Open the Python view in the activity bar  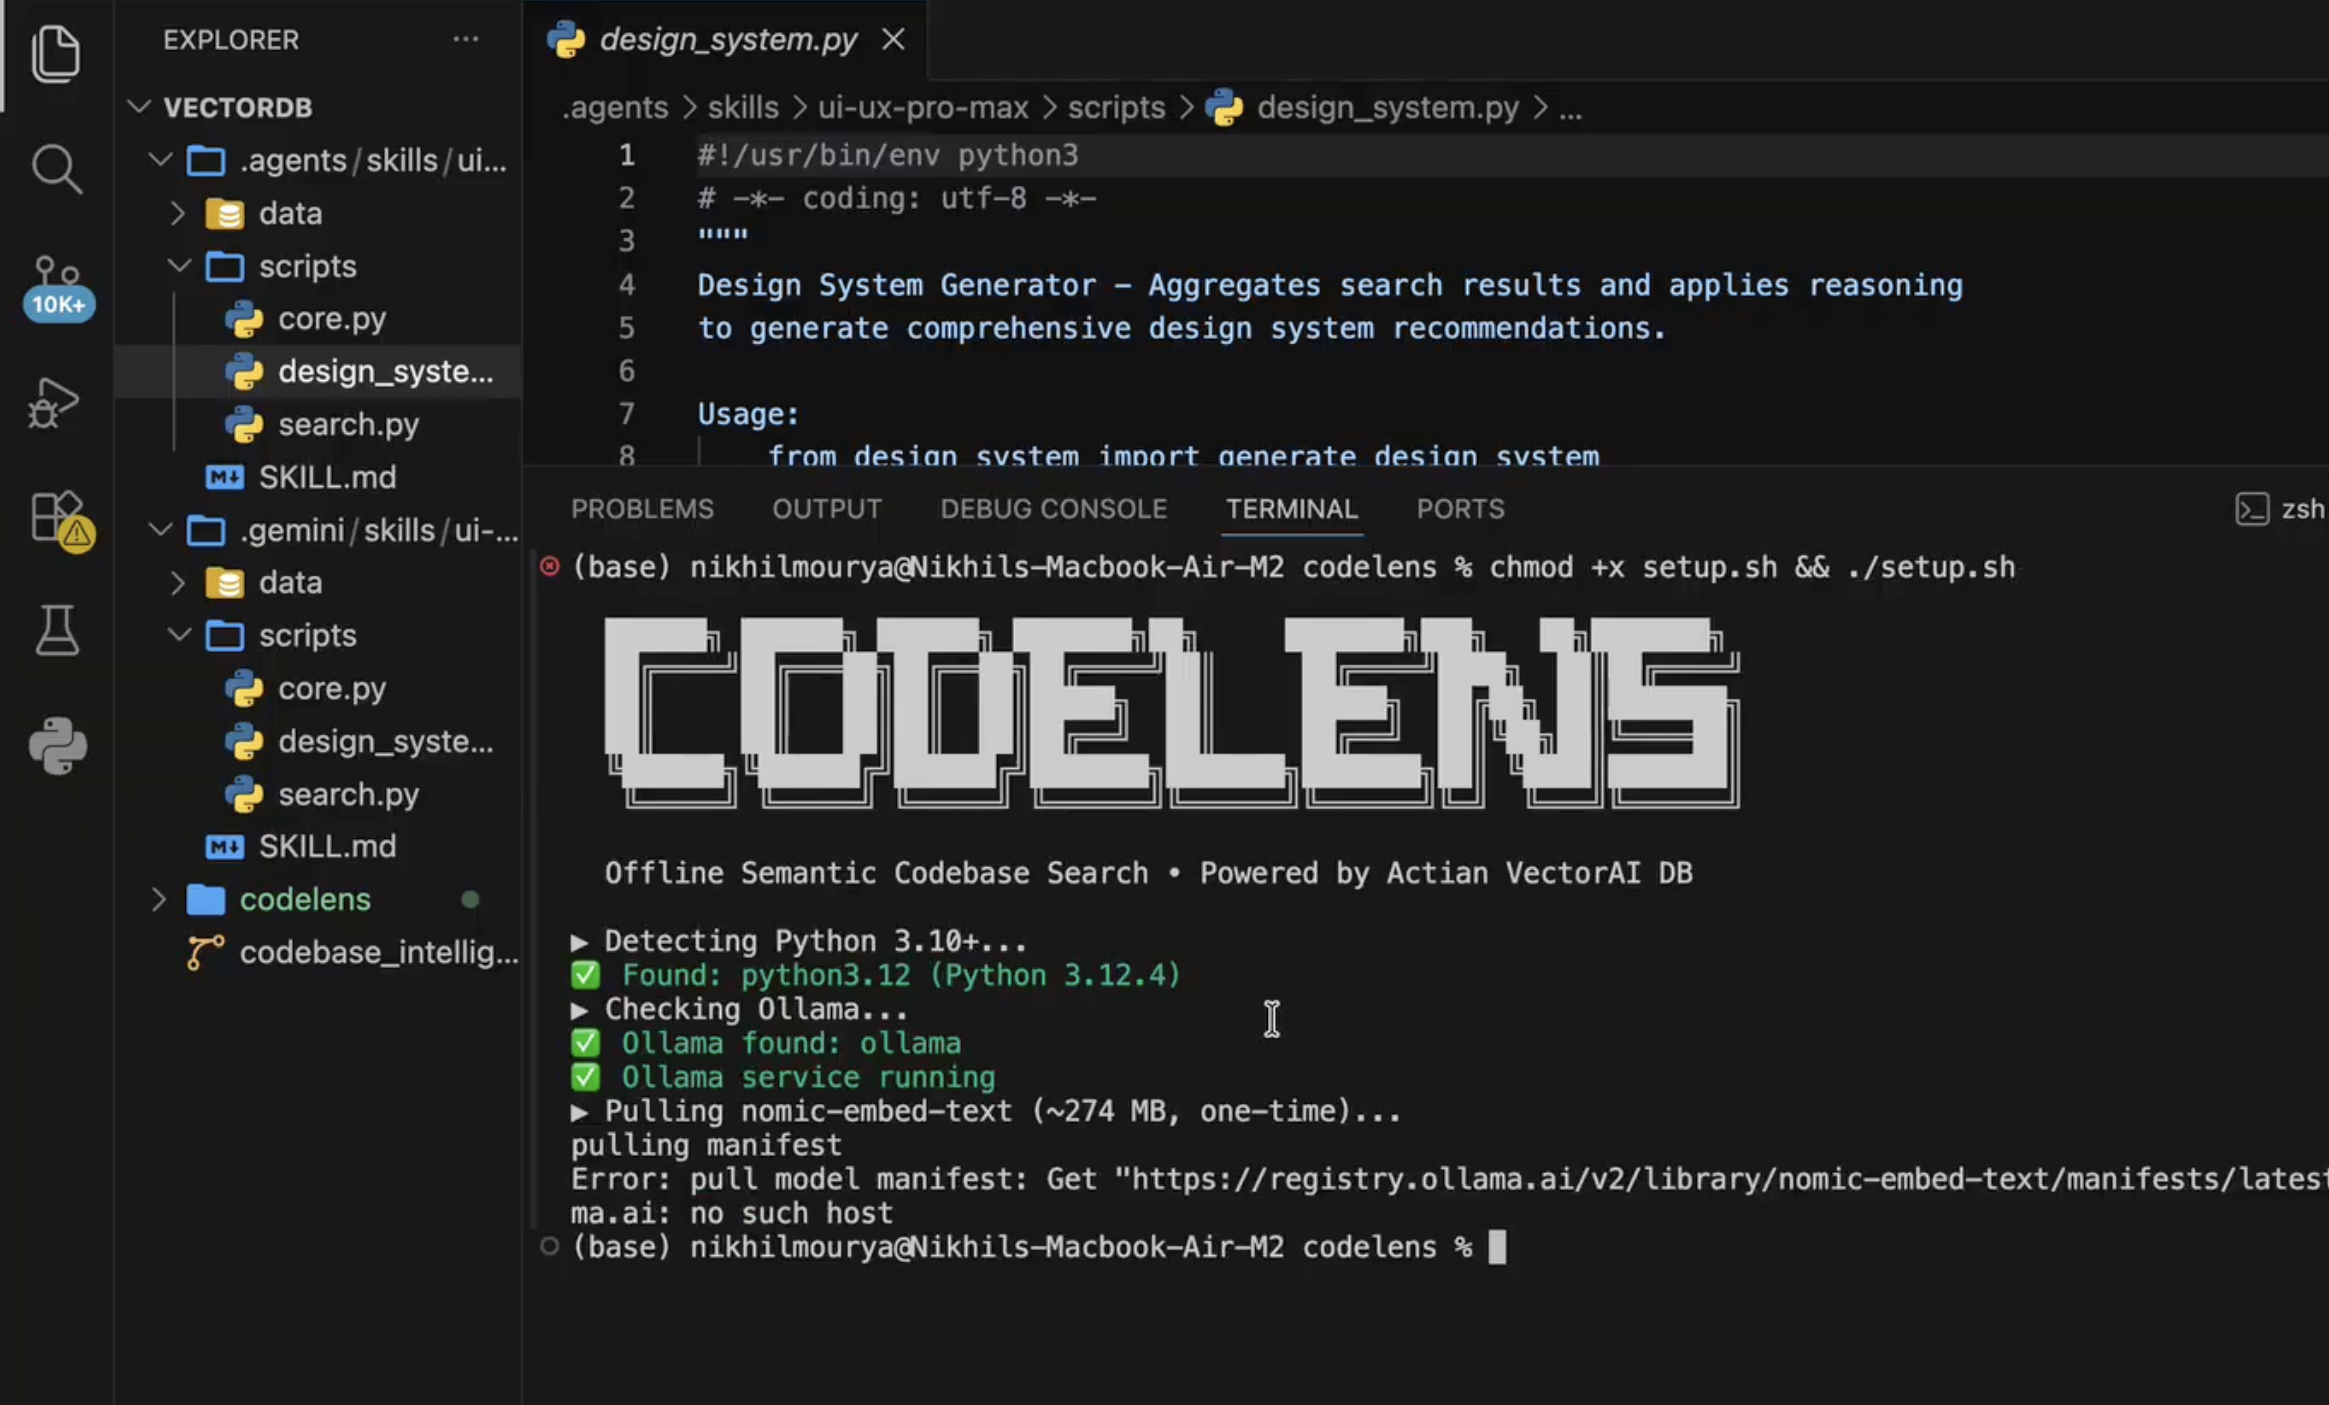coord(58,745)
